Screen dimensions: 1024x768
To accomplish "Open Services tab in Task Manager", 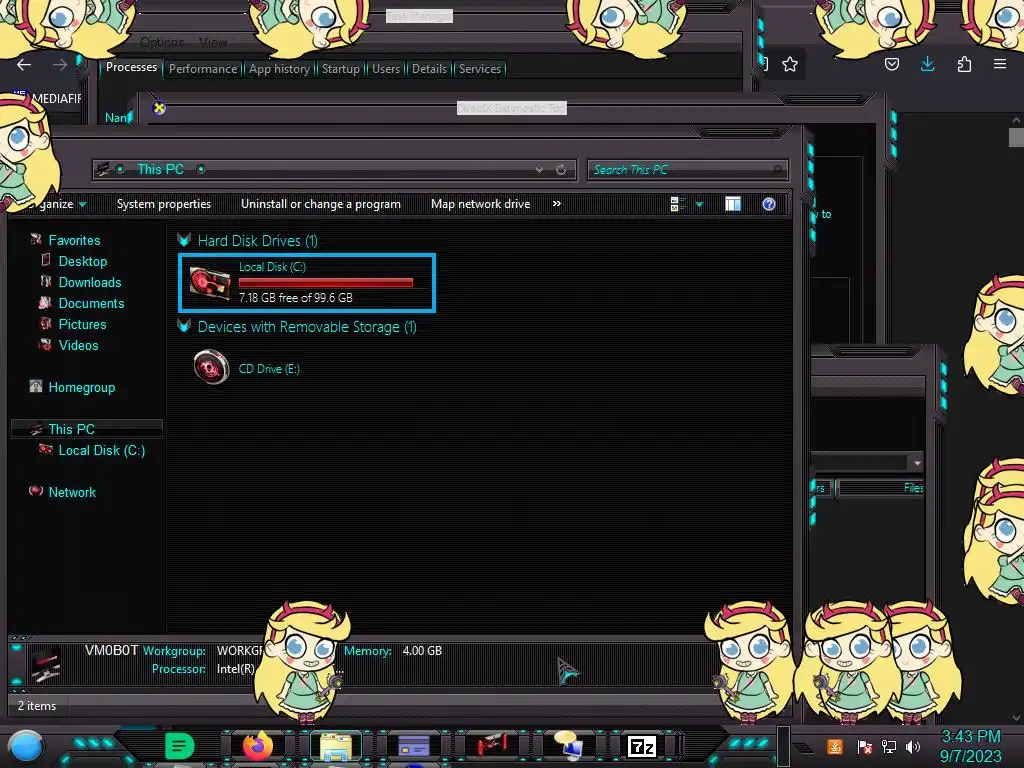I will pos(479,69).
